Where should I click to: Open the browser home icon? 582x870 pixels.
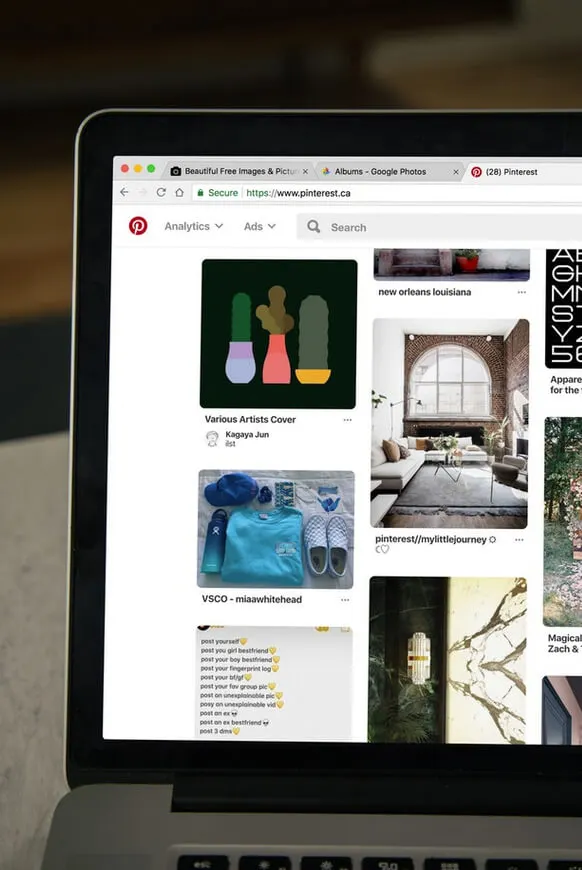[x=179, y=193]
